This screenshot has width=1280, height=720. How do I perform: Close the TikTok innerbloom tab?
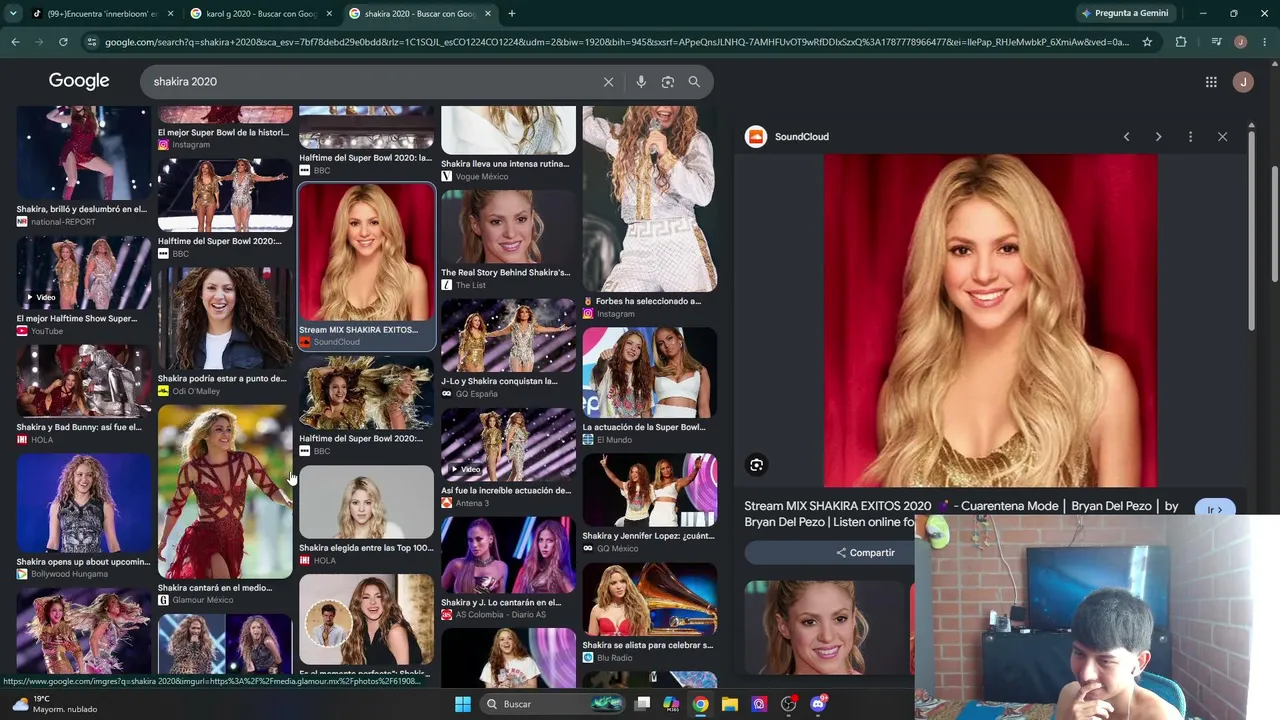pos(170,14)
